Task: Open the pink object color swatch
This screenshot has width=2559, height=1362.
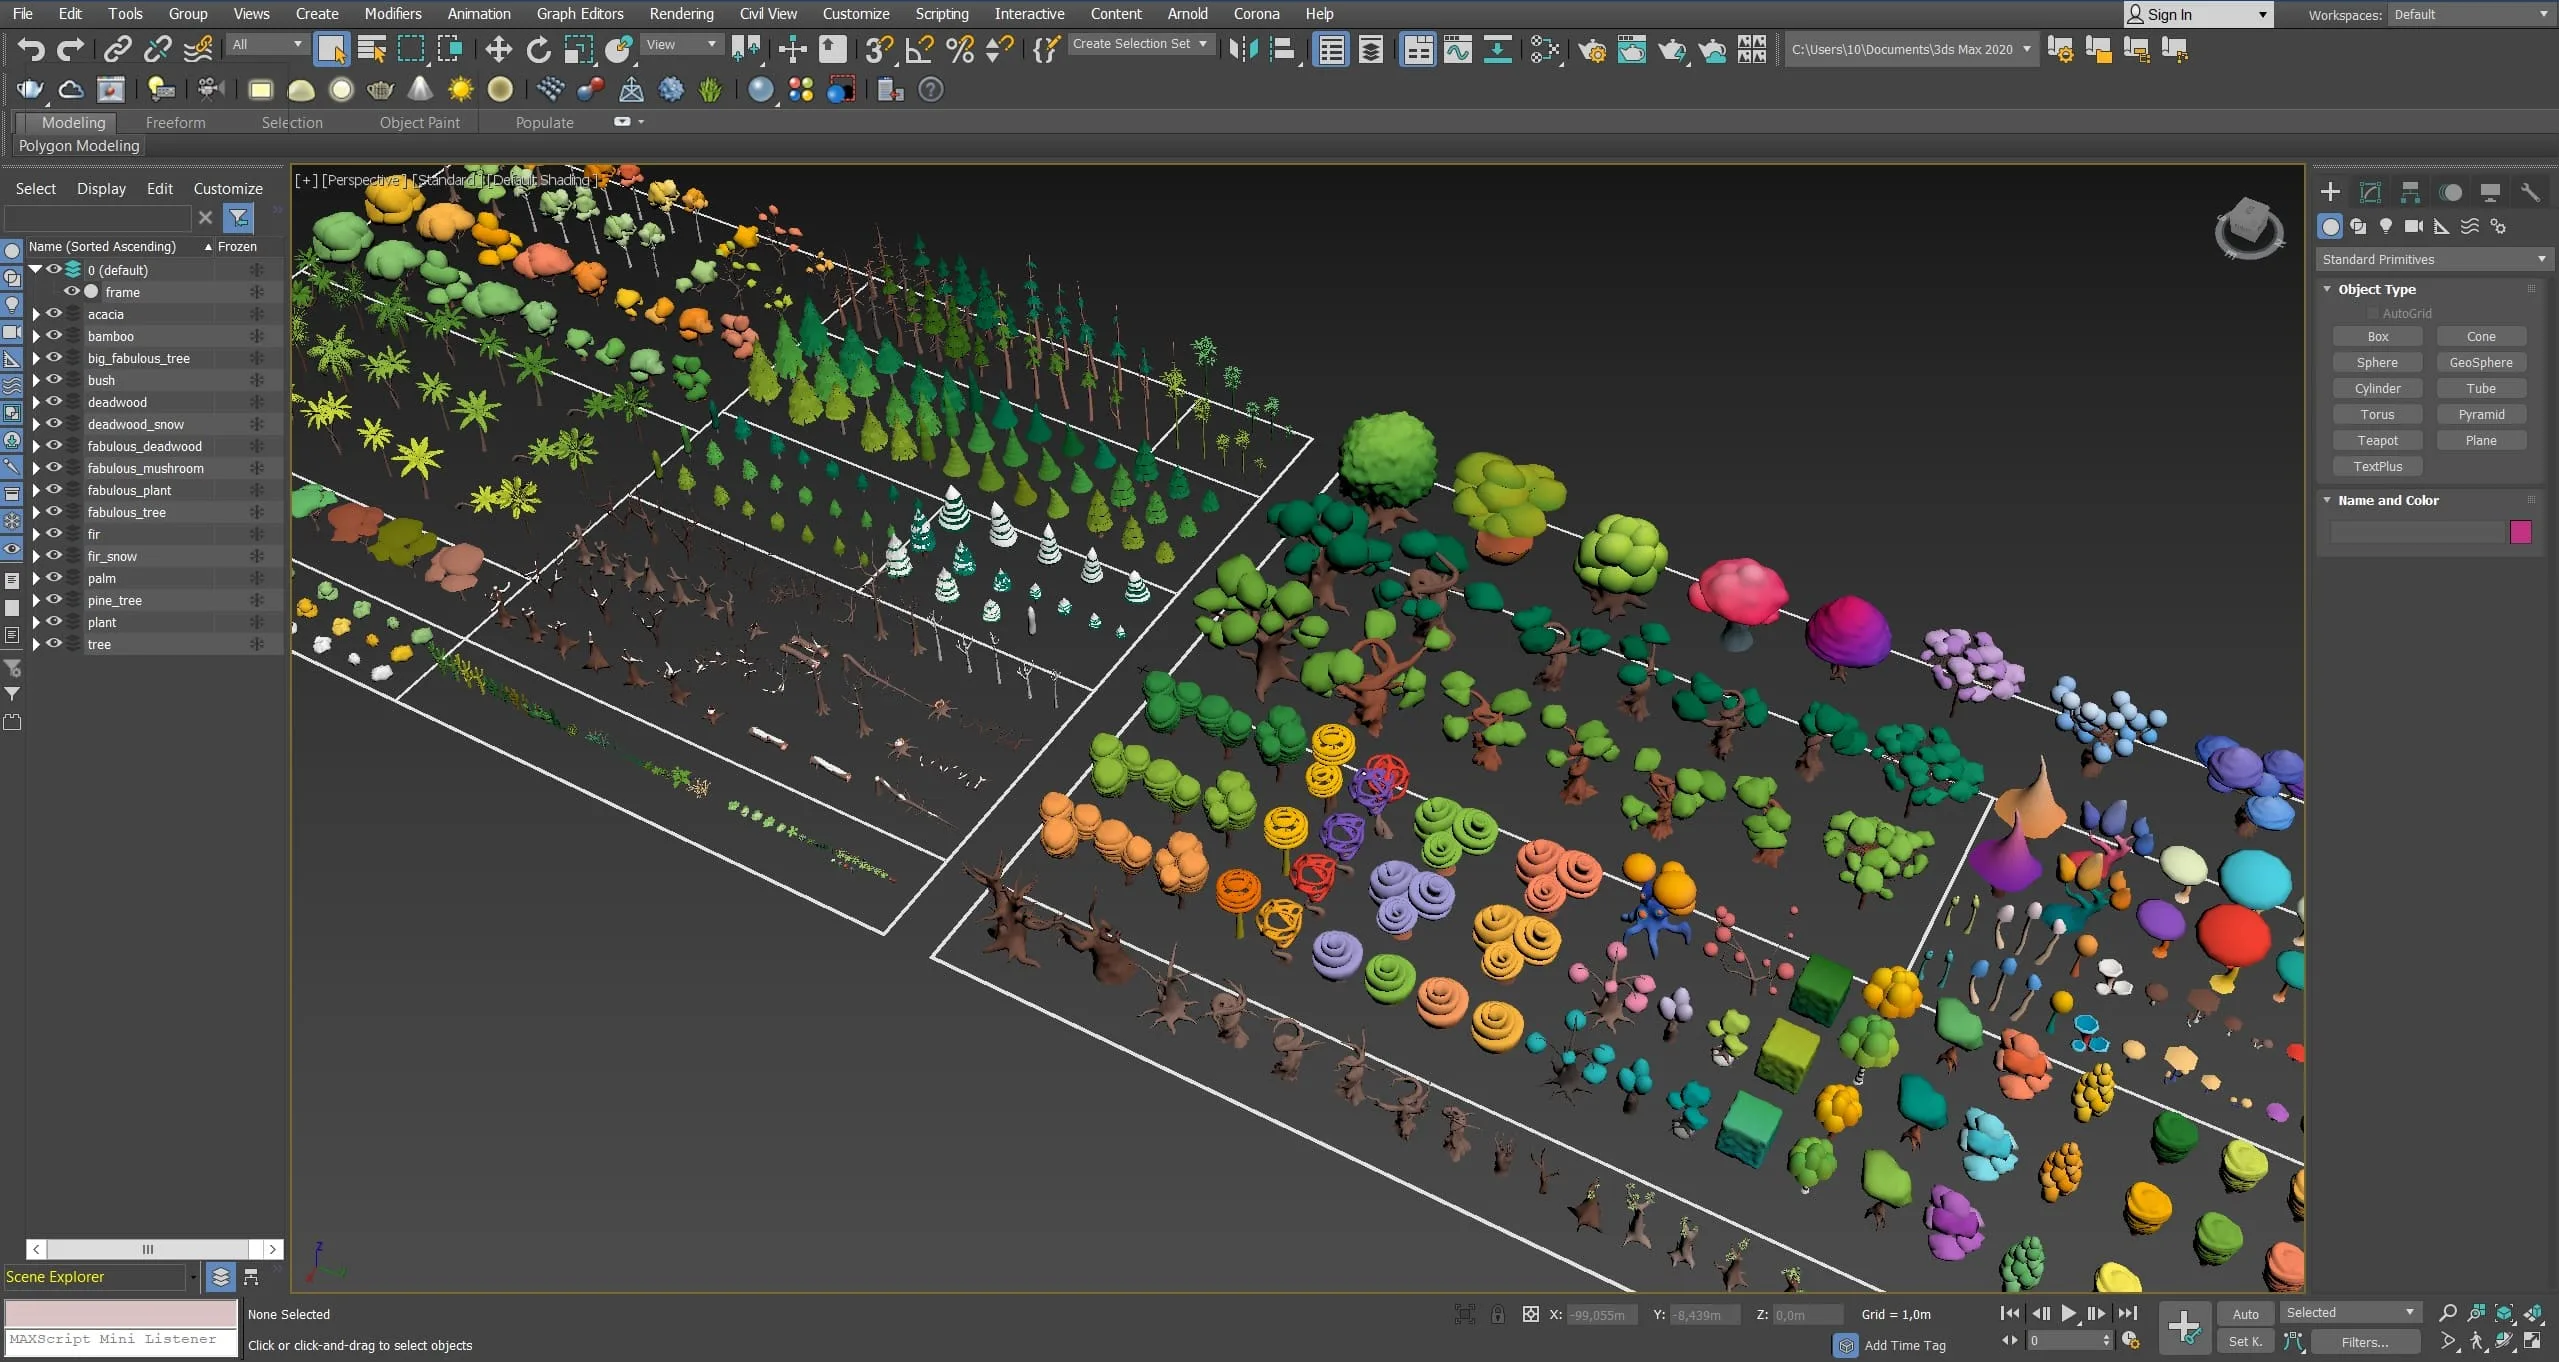Action: point(2520,532)
